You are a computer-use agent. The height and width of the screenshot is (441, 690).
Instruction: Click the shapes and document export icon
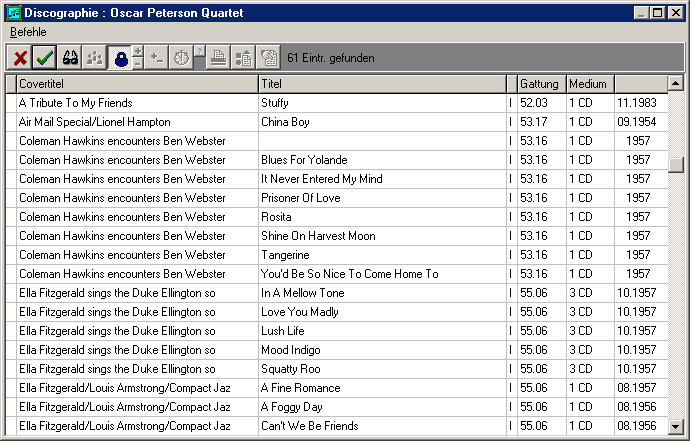coord(243,58)
